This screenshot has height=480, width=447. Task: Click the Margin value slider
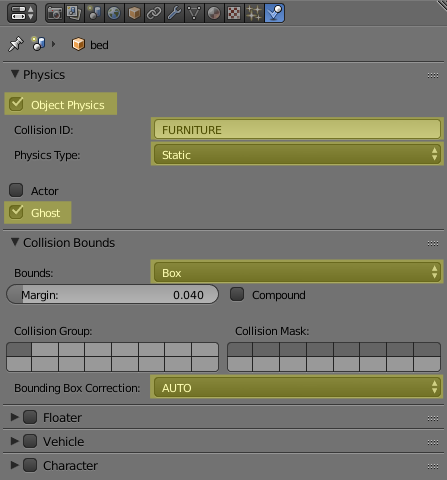(x=112, y=294)
